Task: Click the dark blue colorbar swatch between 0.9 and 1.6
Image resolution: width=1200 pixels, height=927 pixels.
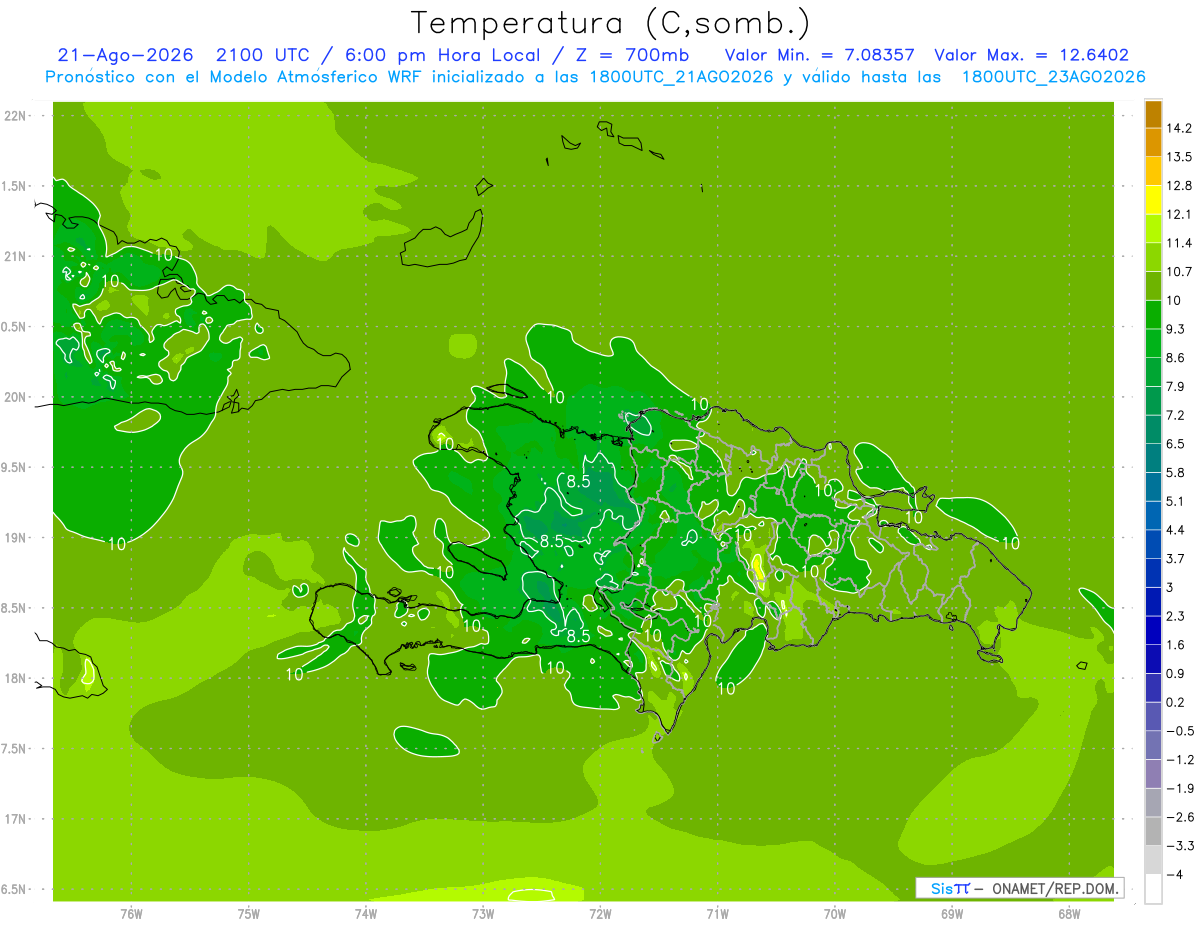Action: [1153, 659]
